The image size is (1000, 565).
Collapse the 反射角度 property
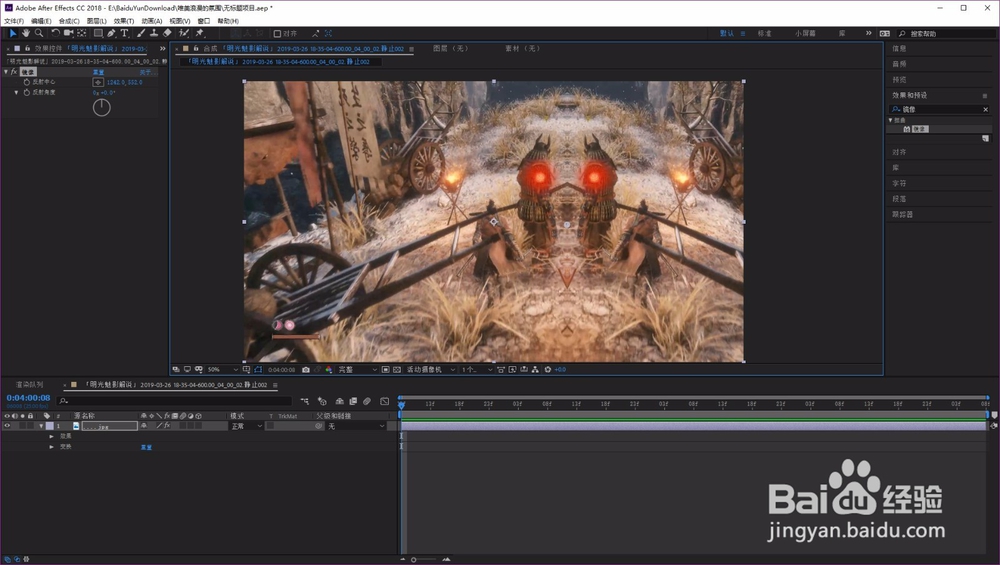[17, 92]
